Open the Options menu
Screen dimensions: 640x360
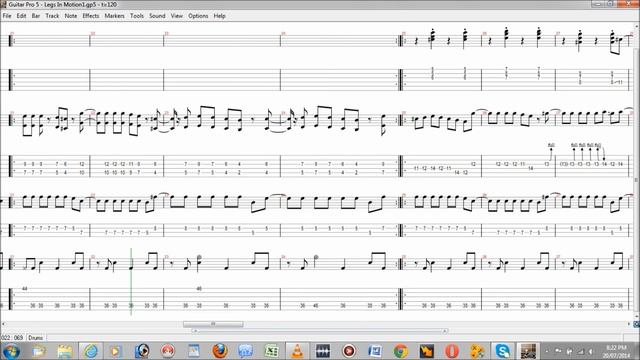pos(198,16)
